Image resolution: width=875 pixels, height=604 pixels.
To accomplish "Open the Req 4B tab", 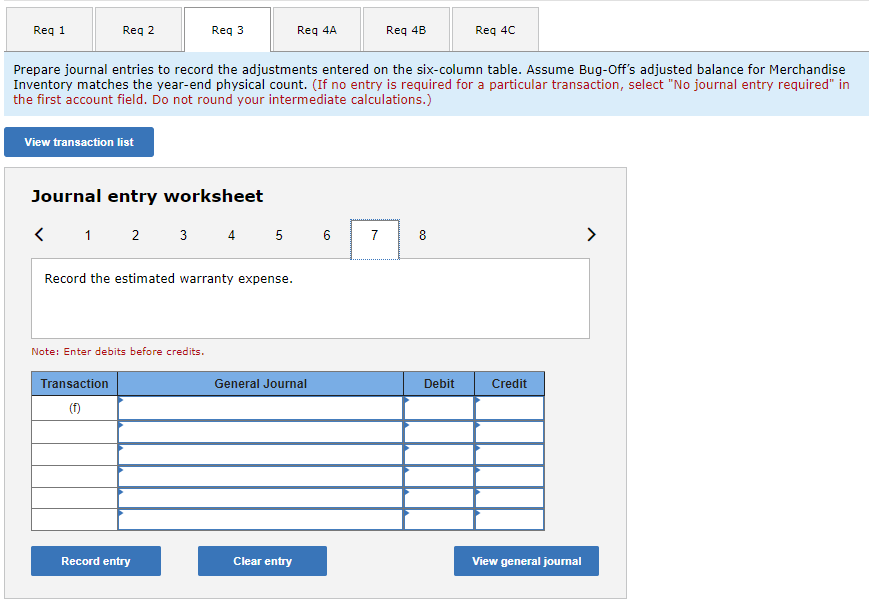I will [405, 29].
